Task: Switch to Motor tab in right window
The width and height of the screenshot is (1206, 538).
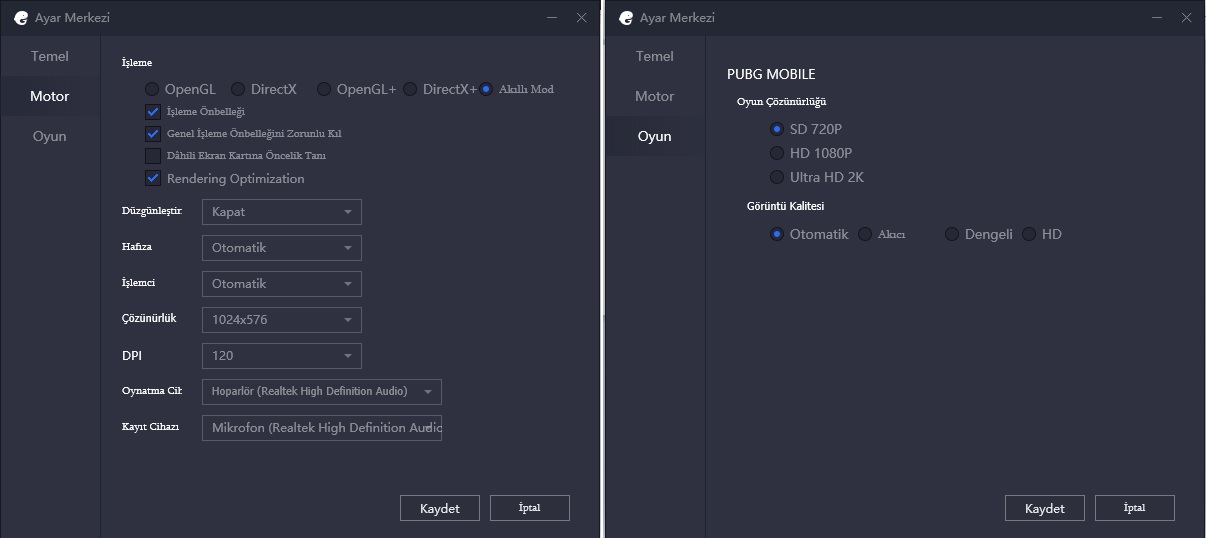Action: (x=655, y=96)
